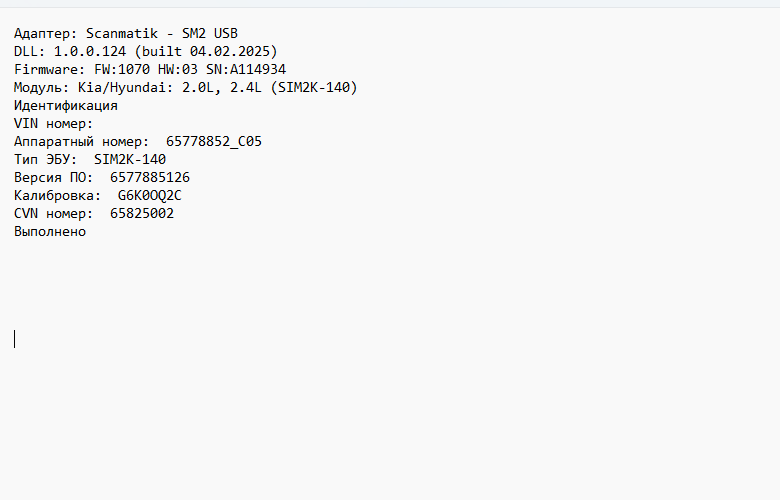Click the calibration code after Калибровка
Viewport: 780px width, 500px height.
(150, 196)
